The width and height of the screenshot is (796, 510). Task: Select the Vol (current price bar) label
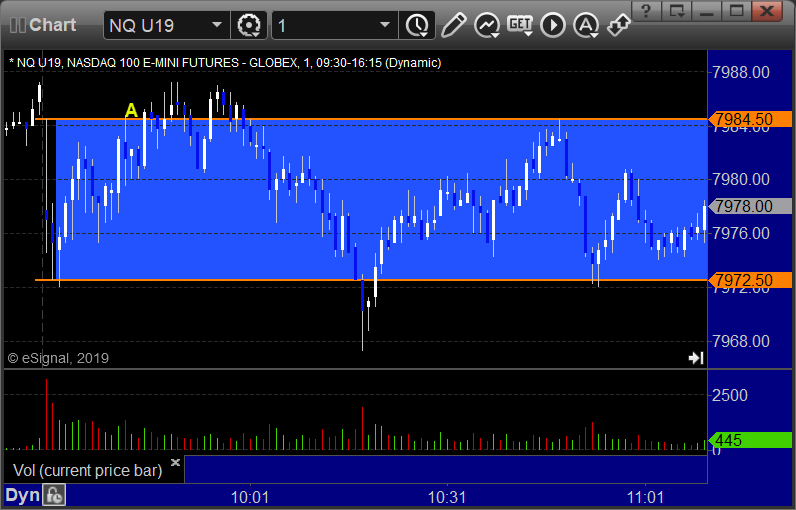87,470
